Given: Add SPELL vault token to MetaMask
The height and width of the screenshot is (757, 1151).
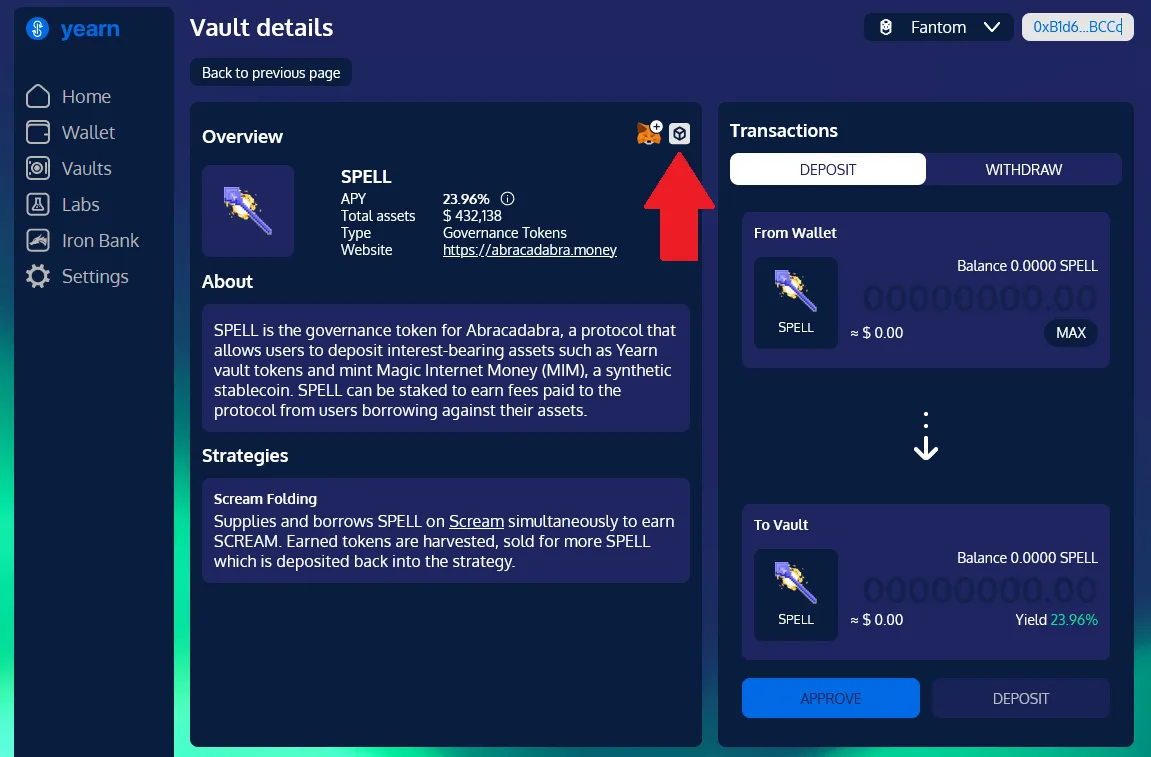Looking at the screenshot, I should click(x=650, y=133).
